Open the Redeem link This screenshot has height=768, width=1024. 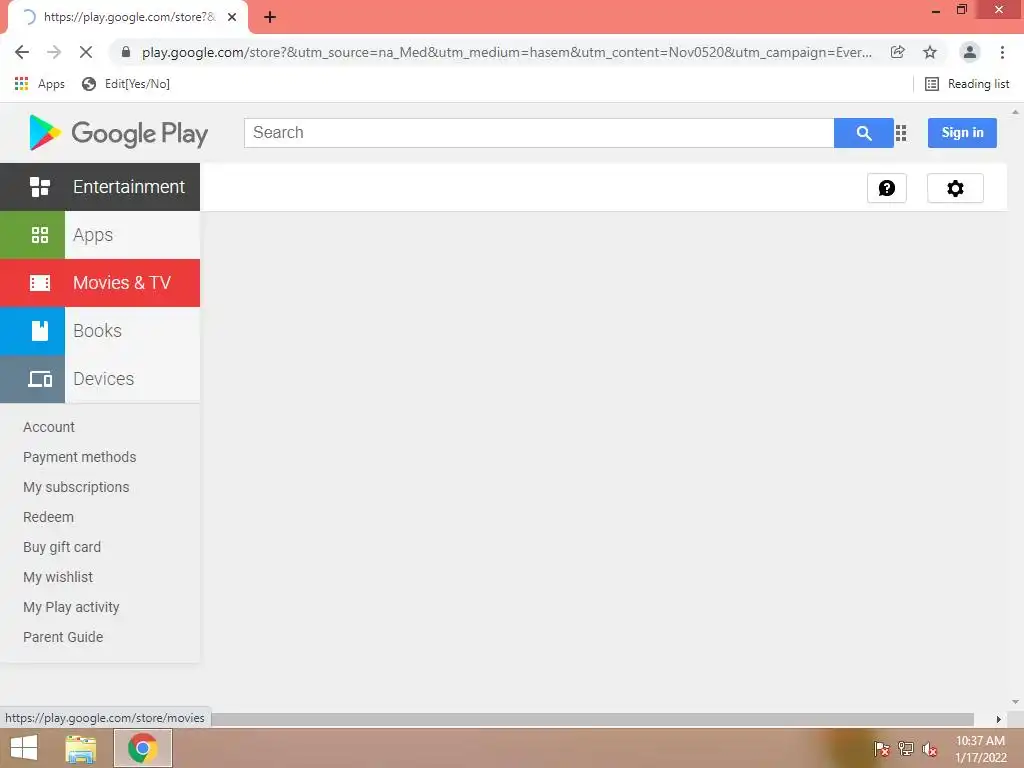point(48,517)
